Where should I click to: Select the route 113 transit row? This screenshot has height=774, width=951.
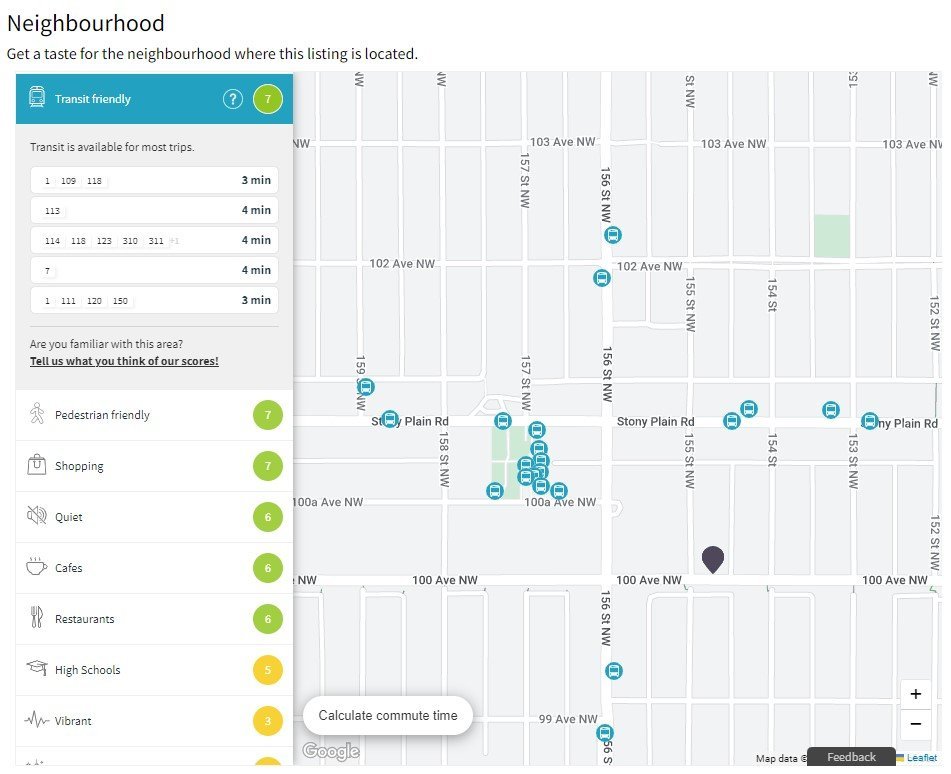[x=154, y=210]
